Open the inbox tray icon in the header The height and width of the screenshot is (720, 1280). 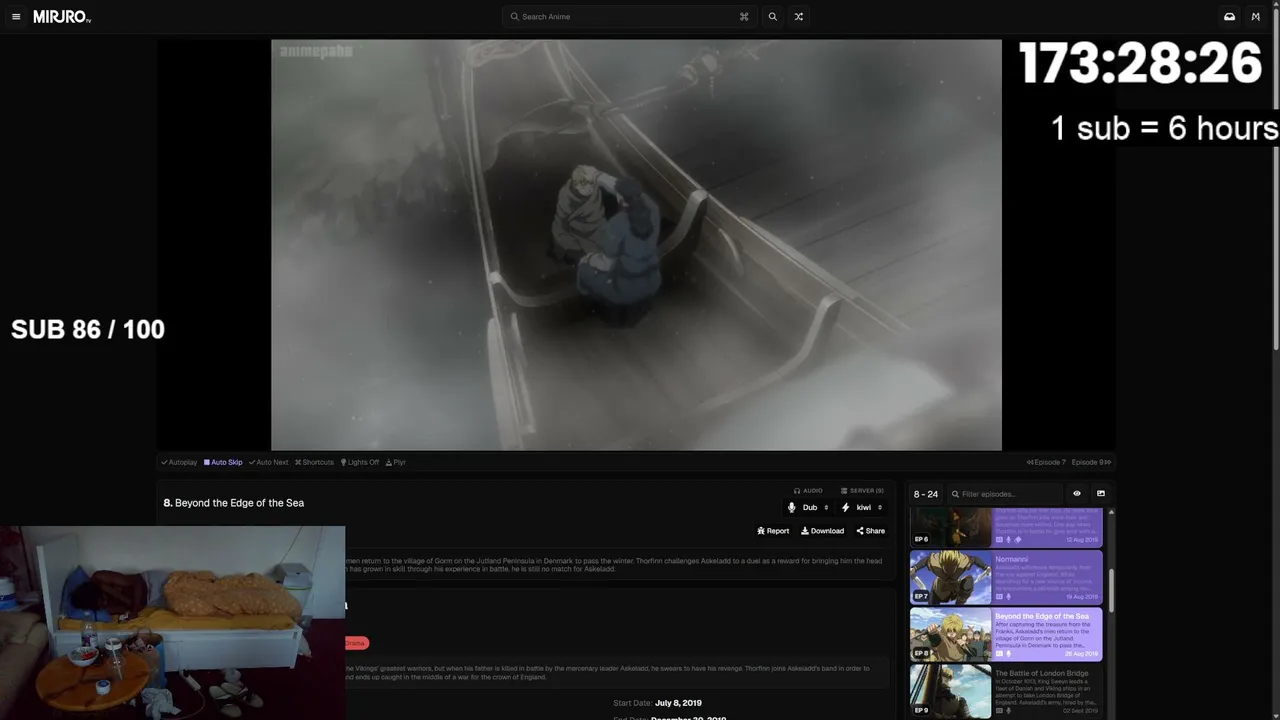1229,17
